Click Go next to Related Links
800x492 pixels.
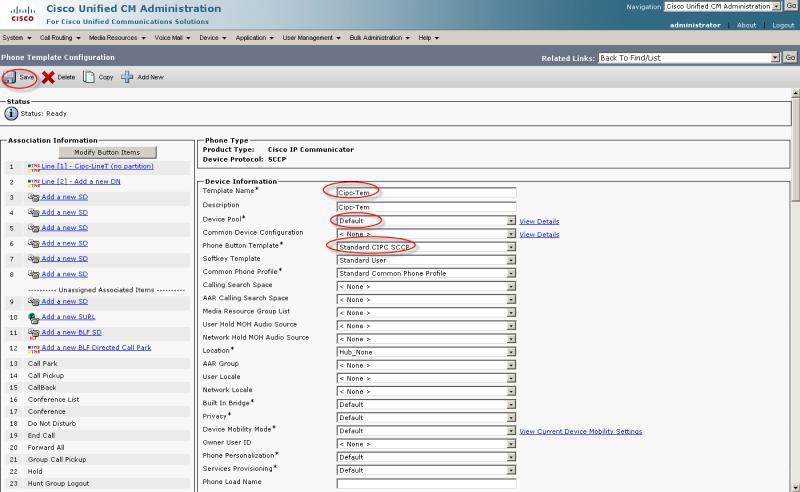click(x=790, y=58)
